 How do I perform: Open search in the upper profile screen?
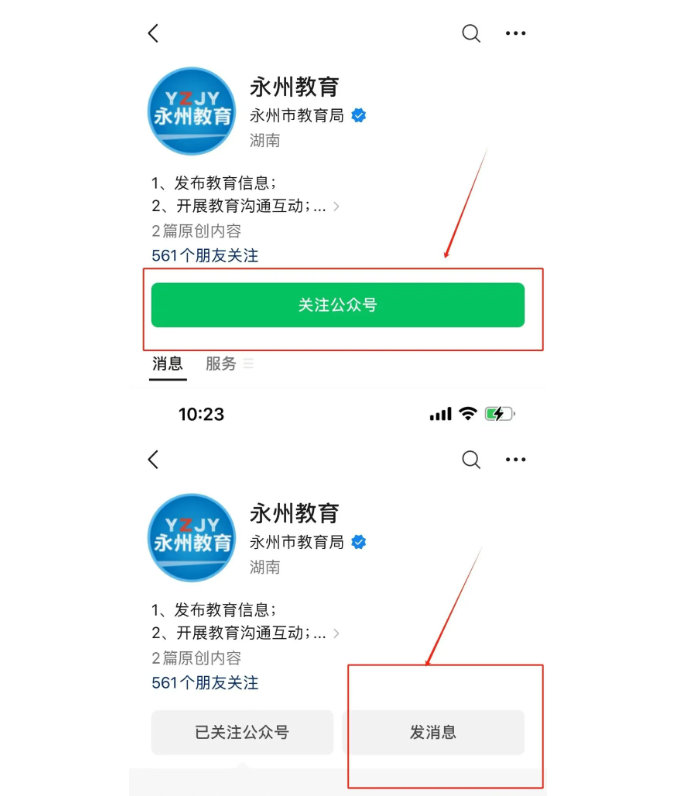[x=471, y=34]
